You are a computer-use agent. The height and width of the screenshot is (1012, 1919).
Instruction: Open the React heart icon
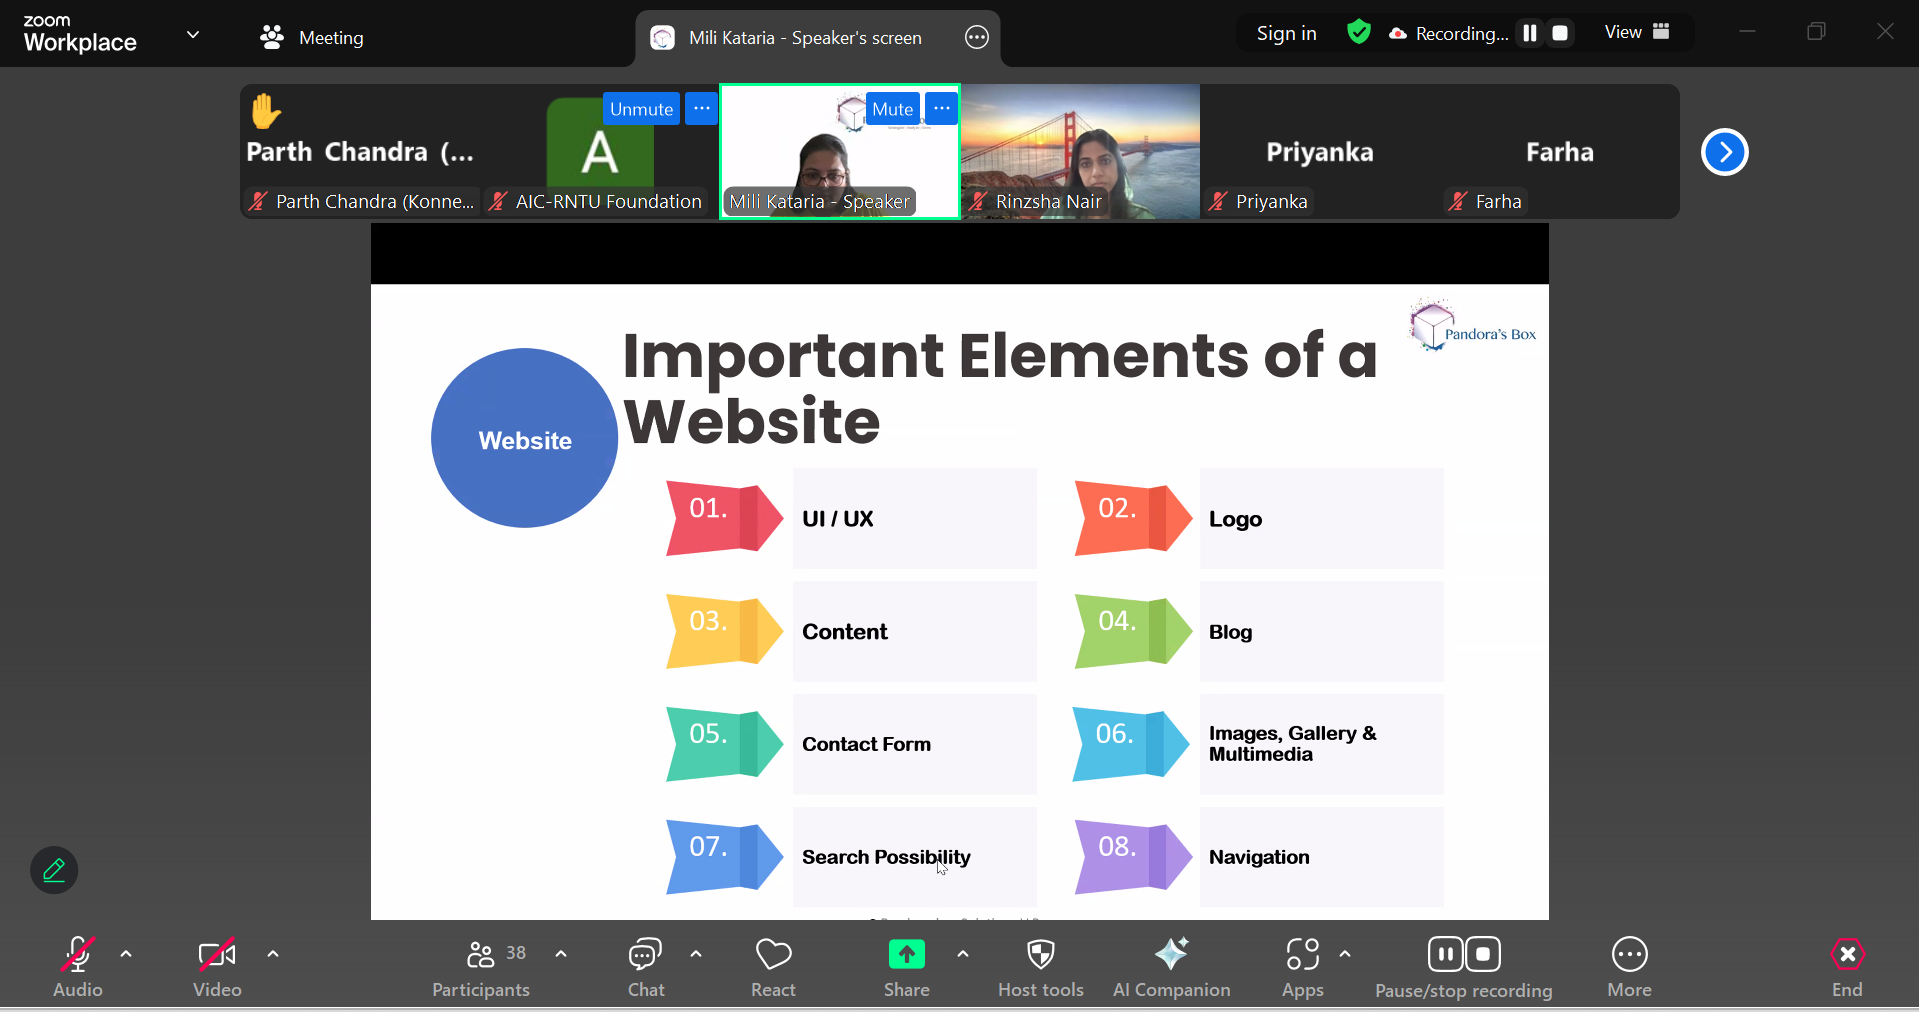click(773, 956)
